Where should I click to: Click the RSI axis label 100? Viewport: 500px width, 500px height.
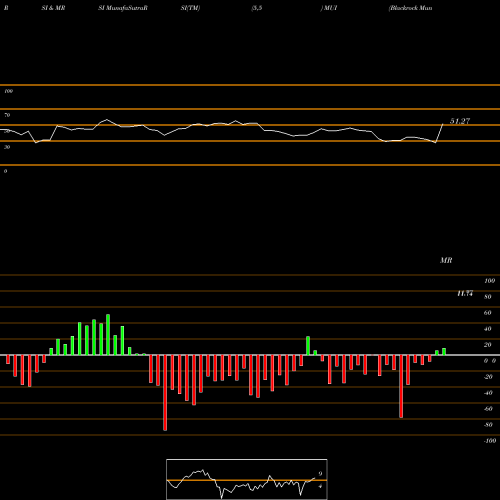coord(8,91)
